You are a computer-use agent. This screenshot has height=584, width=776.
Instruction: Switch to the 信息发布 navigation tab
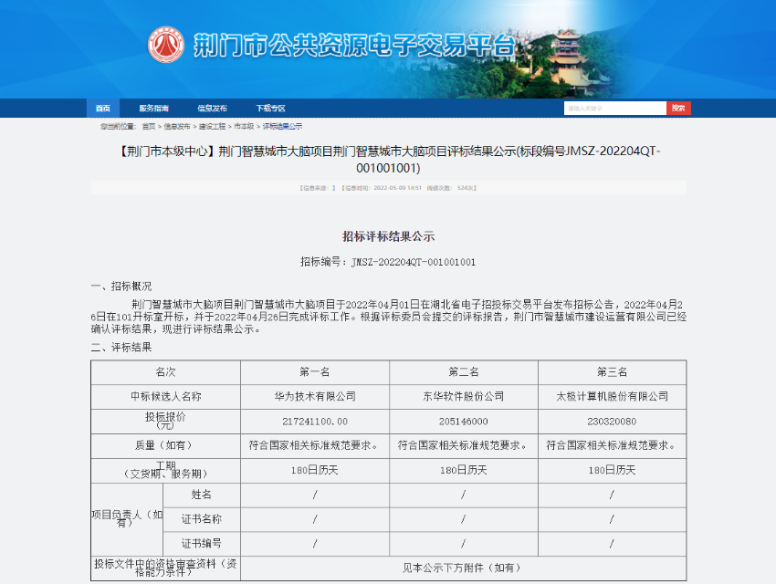211,108
